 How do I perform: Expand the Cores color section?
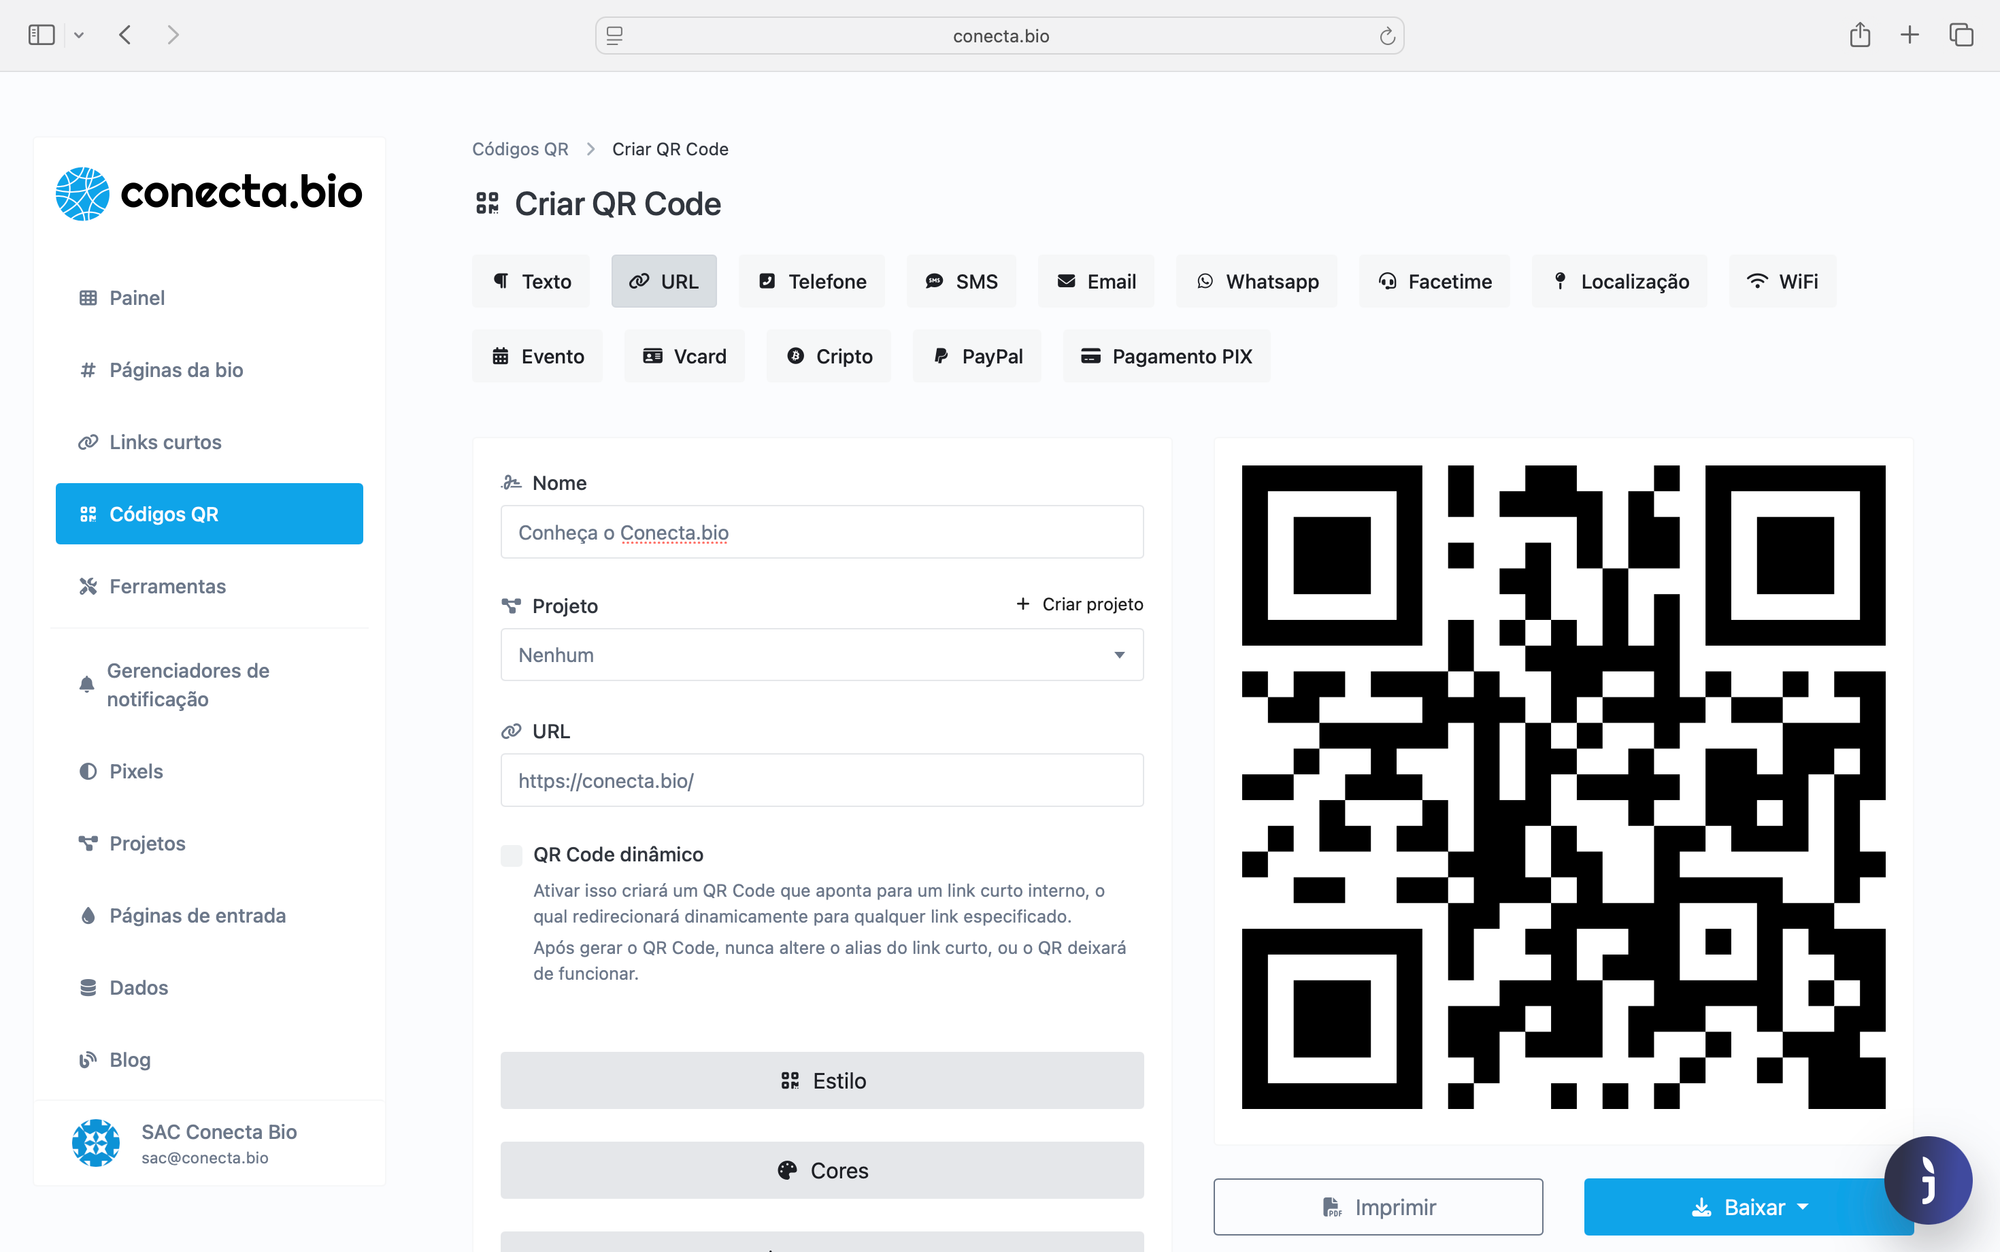[x=821, y=1170]
